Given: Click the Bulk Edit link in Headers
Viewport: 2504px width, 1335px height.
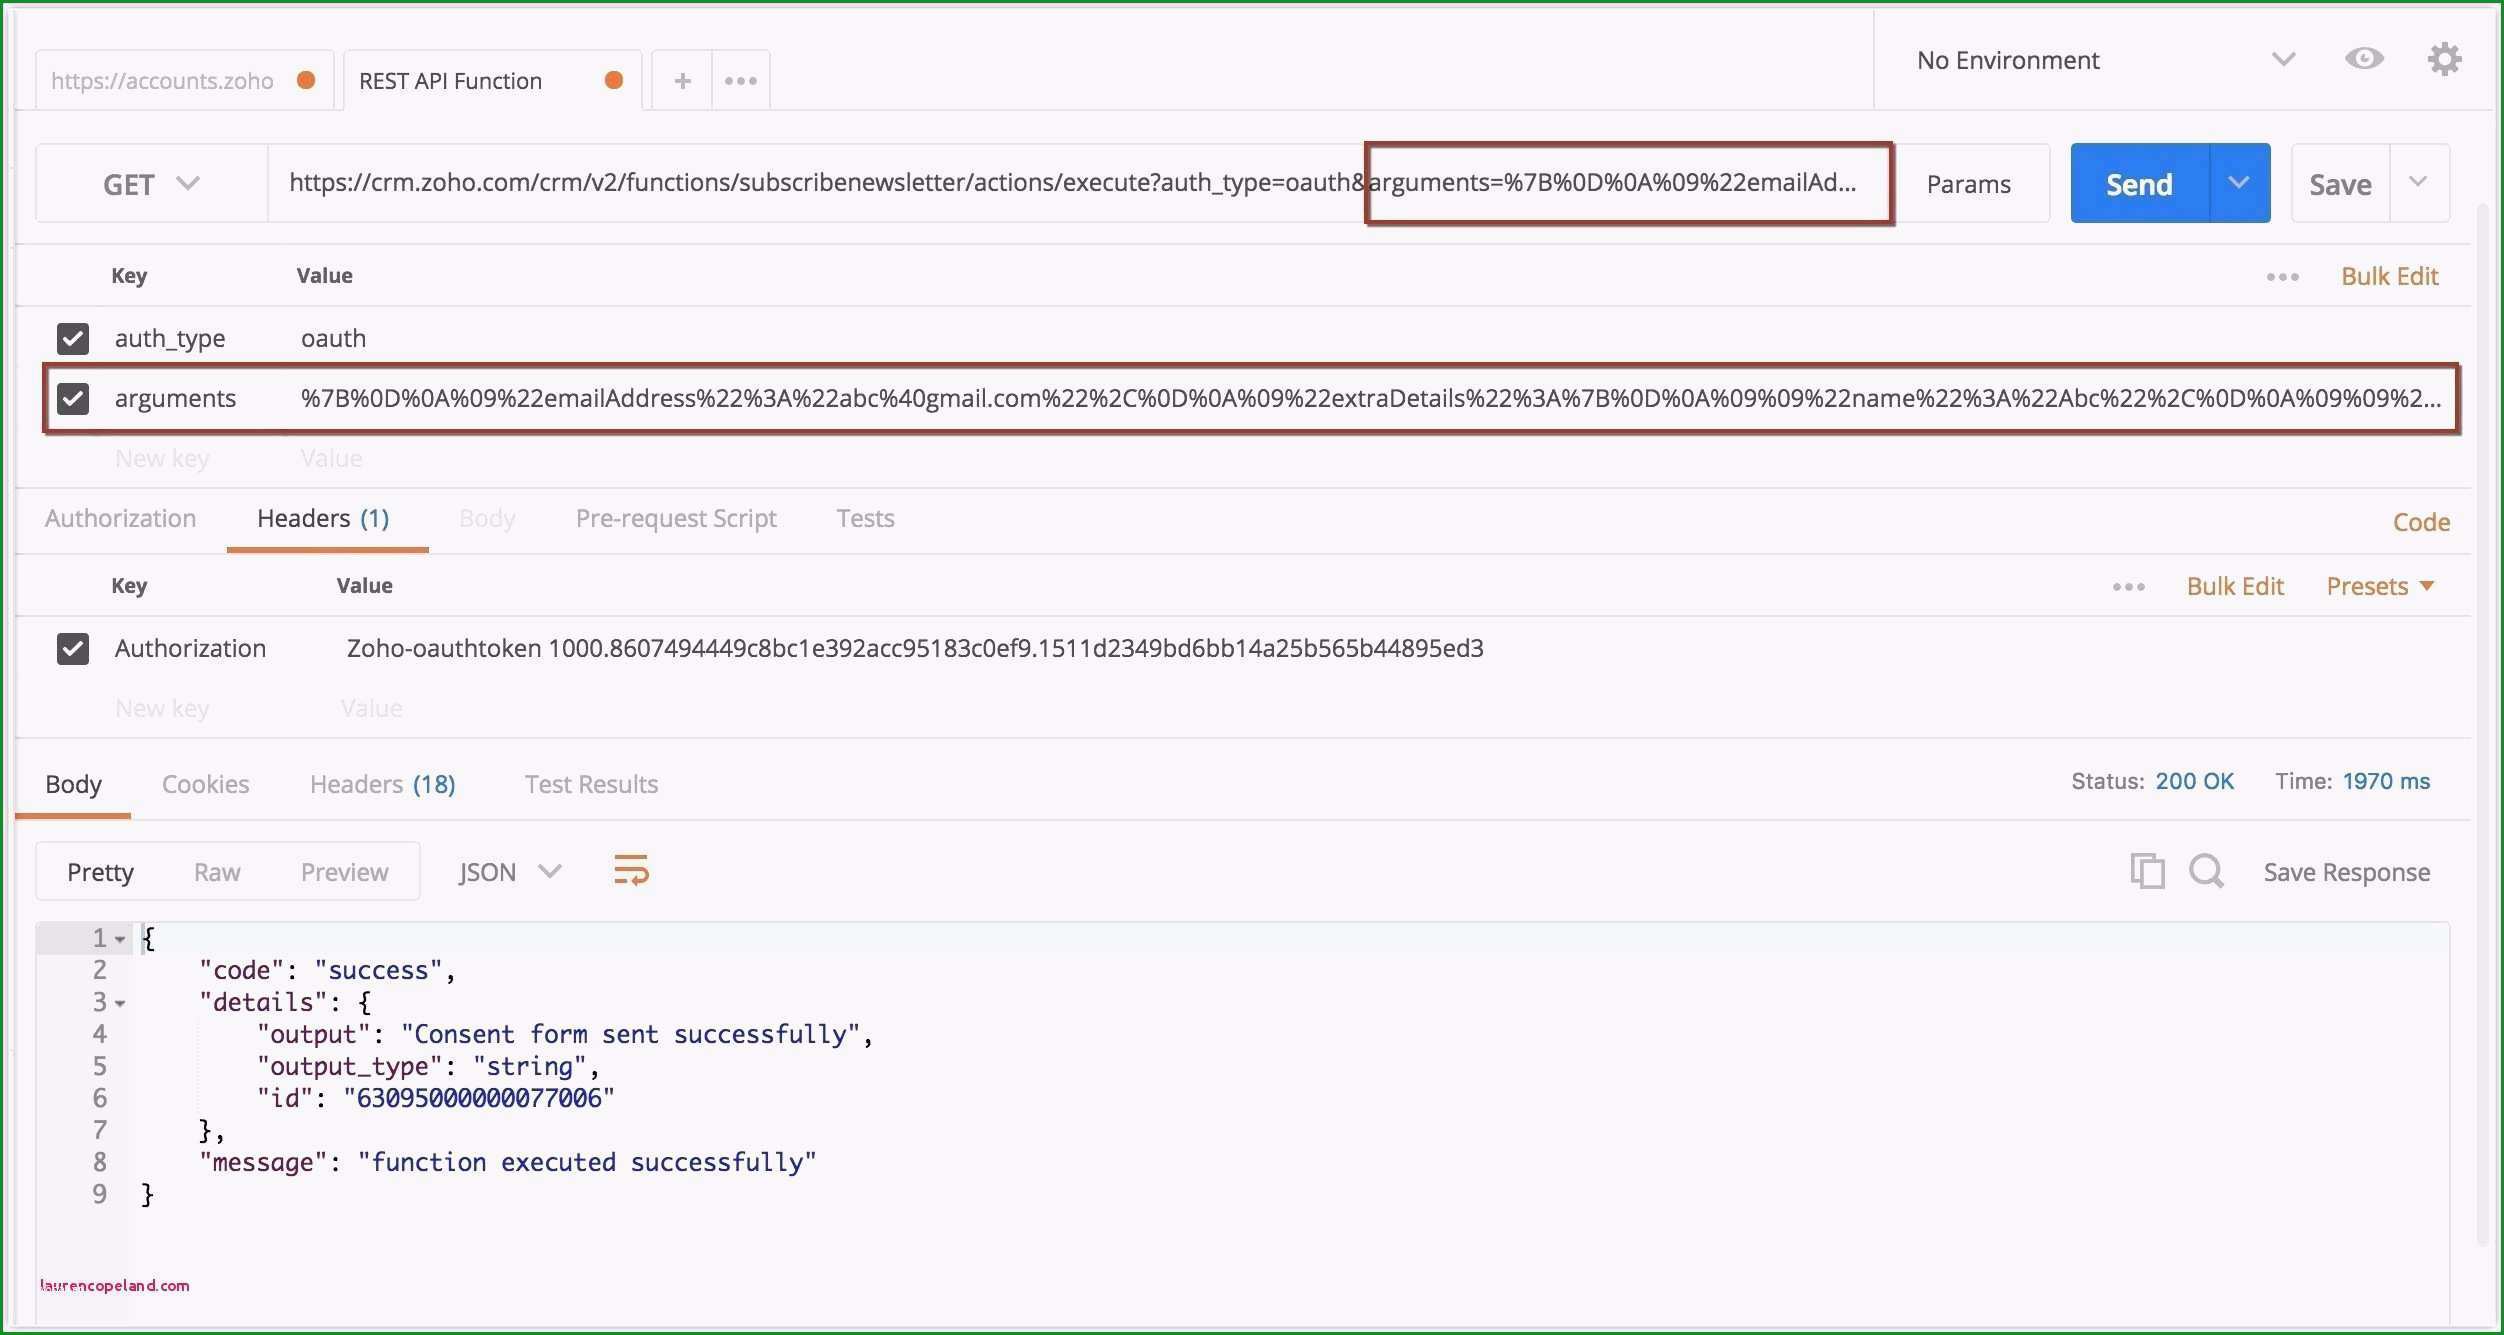Looking at the screenshot, I should 2234,586.
